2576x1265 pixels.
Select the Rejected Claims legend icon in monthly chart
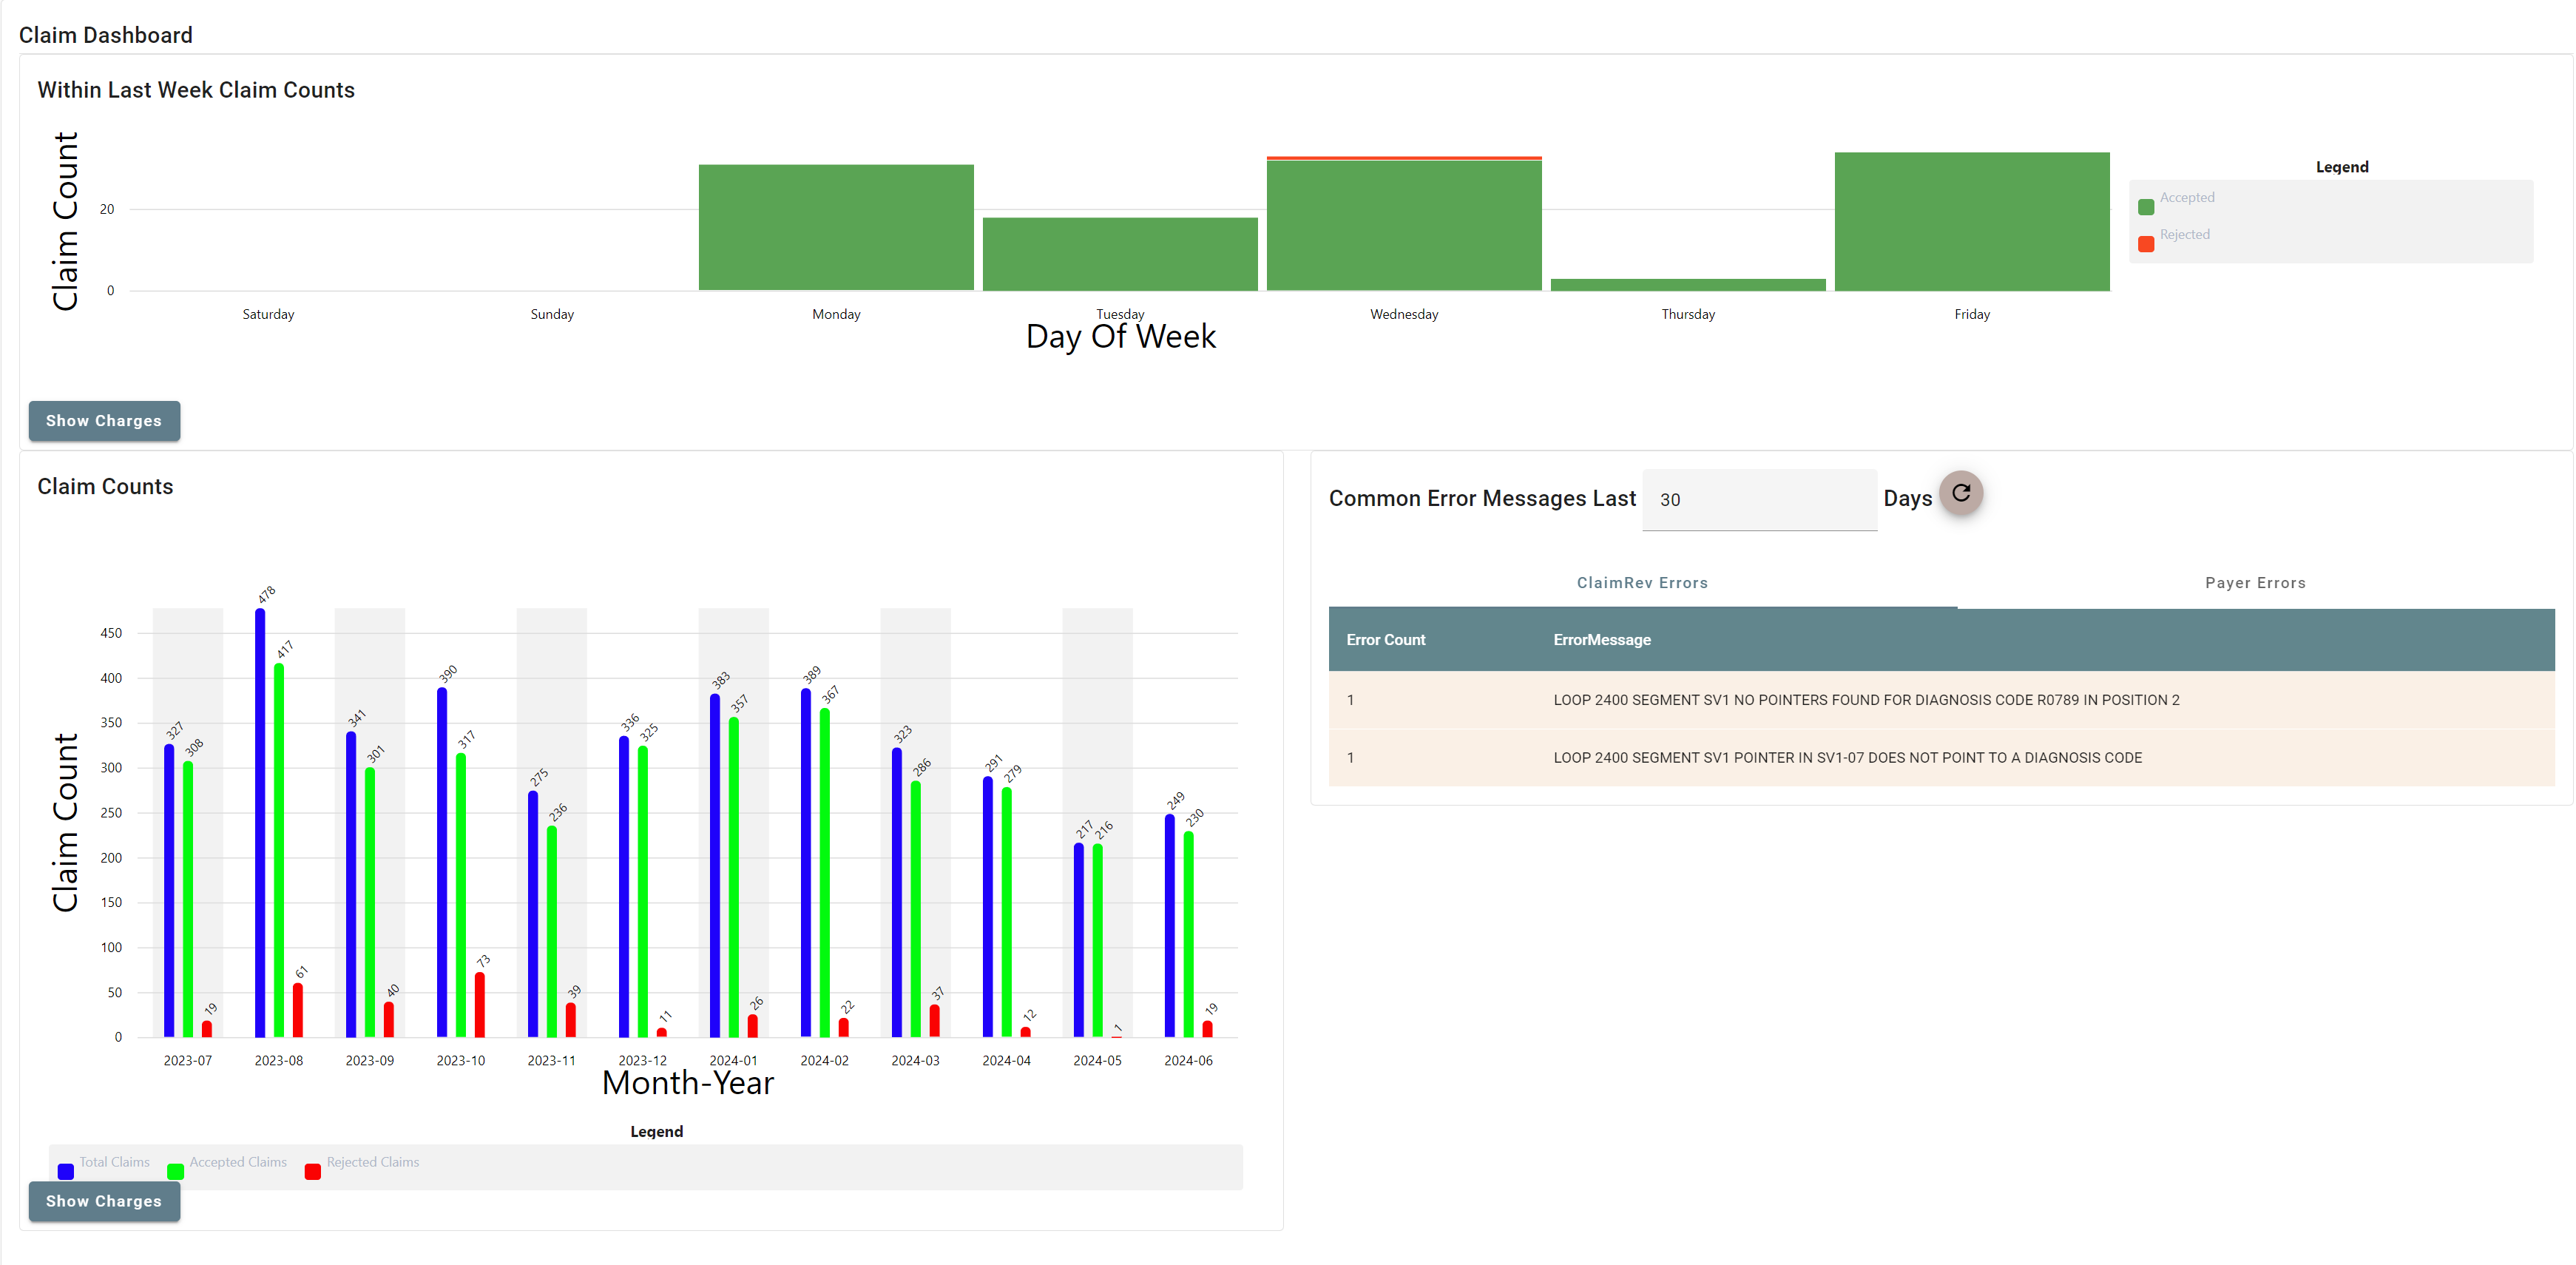click(314, 1168)
